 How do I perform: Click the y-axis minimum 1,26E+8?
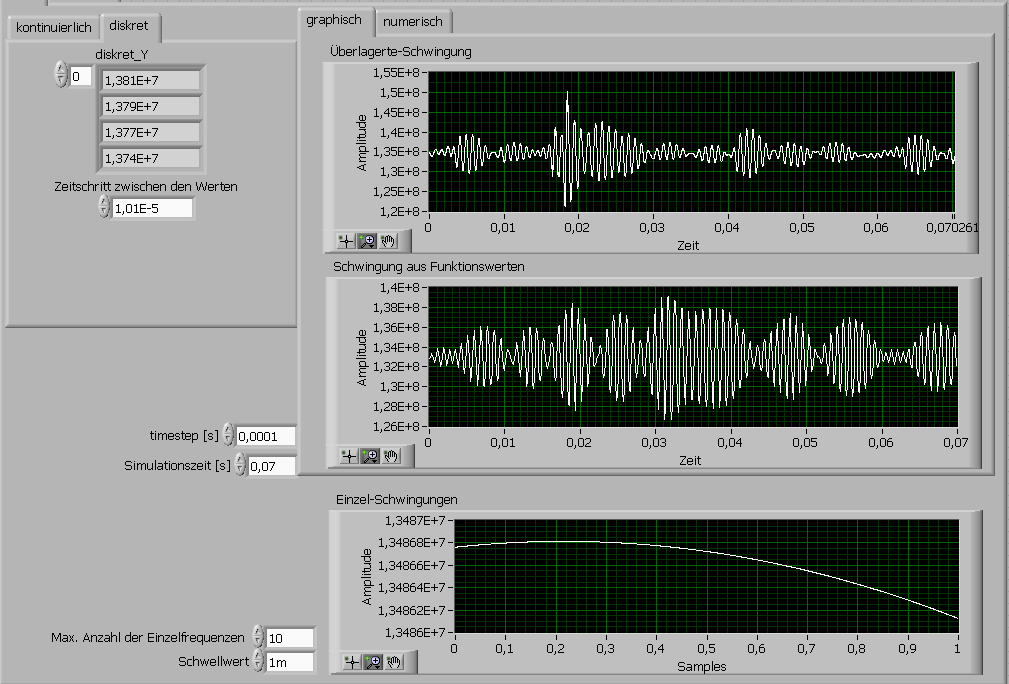pos(396,426)
